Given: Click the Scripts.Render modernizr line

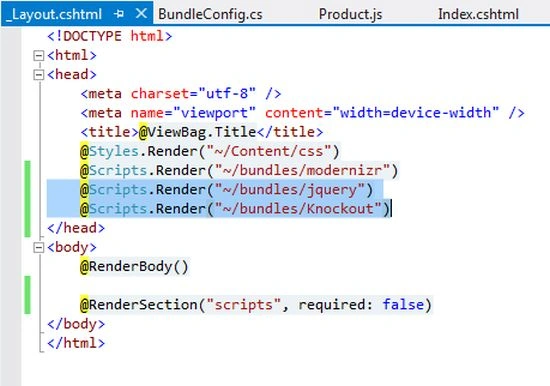Looking at the screenshot, I should pos(240,171).
